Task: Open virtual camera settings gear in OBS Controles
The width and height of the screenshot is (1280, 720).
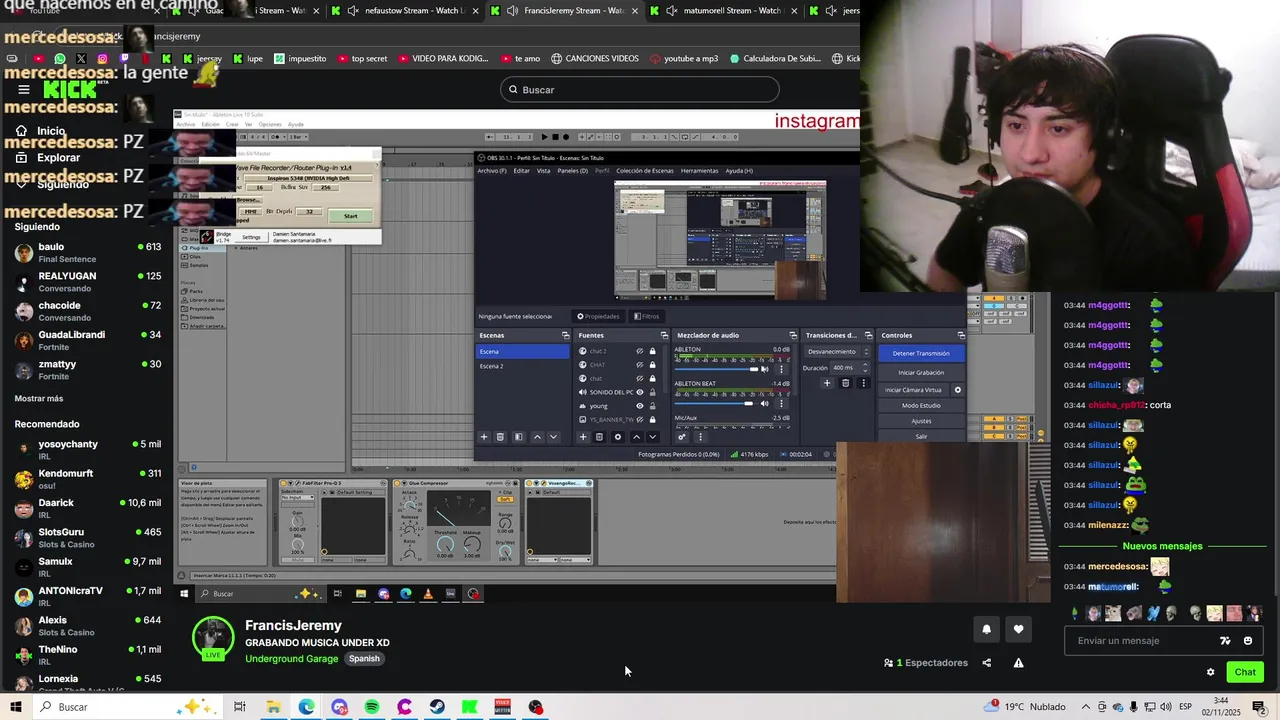Action: tap(957, 390)
